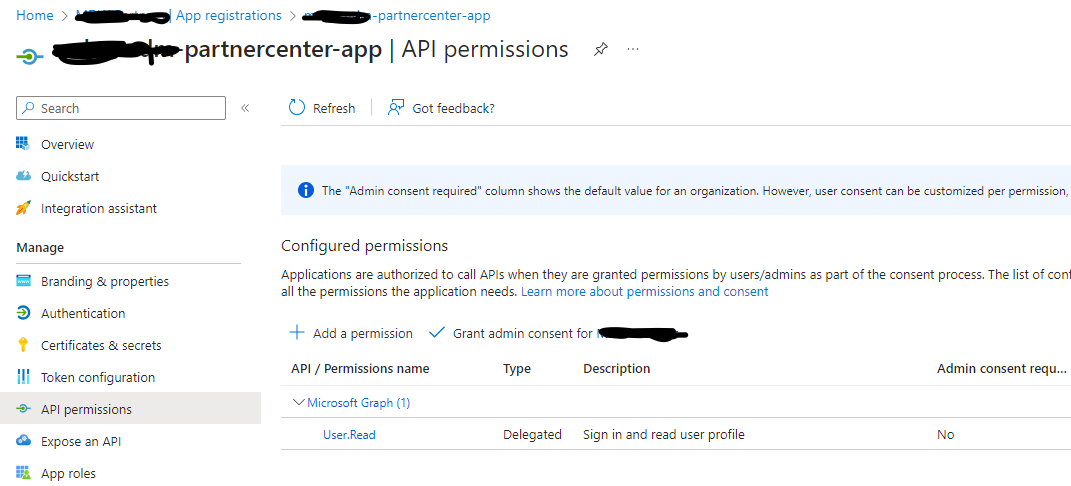Open Learn more about permissions and consent

coord(645,291)
